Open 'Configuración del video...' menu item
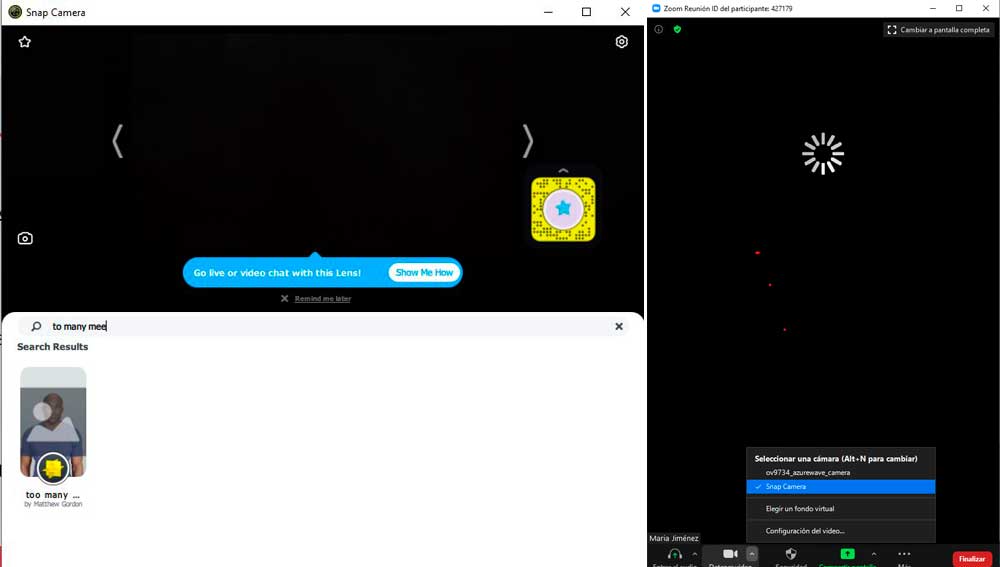The image size is (1000, 567). pyautogui.click(x=841, y=531)
